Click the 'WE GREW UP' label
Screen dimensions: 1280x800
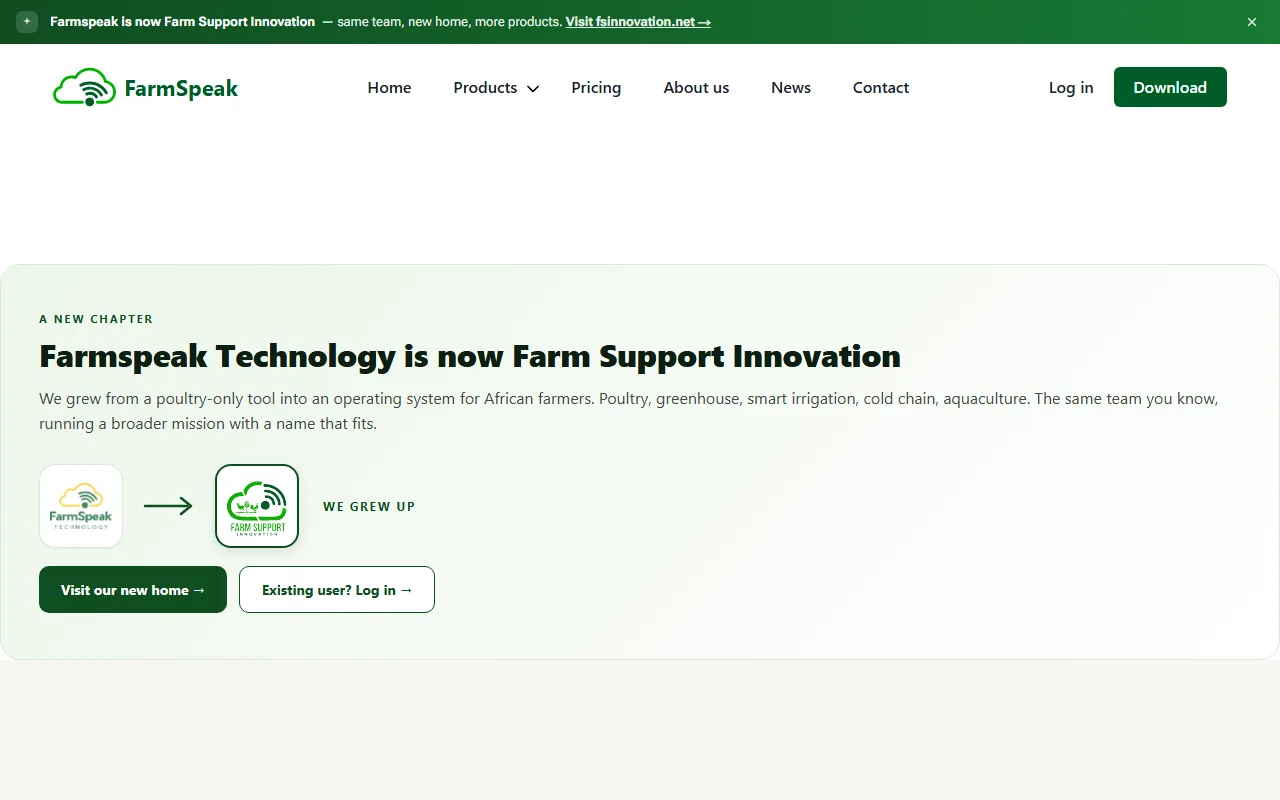click(x=369, y=507)
